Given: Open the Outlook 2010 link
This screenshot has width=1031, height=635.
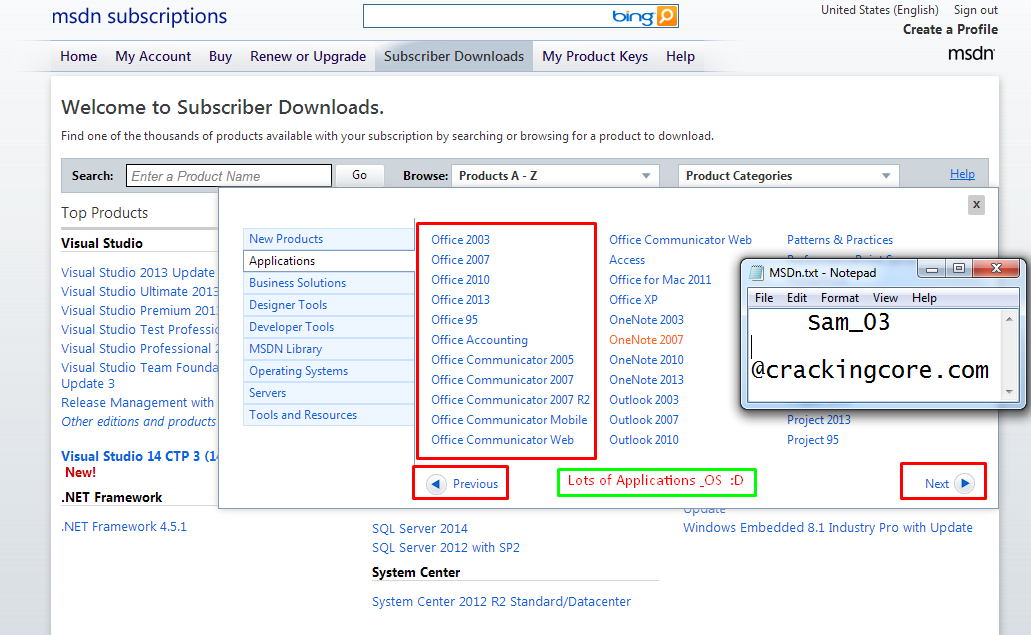Looking at the screenshot, I should [644, 440].
